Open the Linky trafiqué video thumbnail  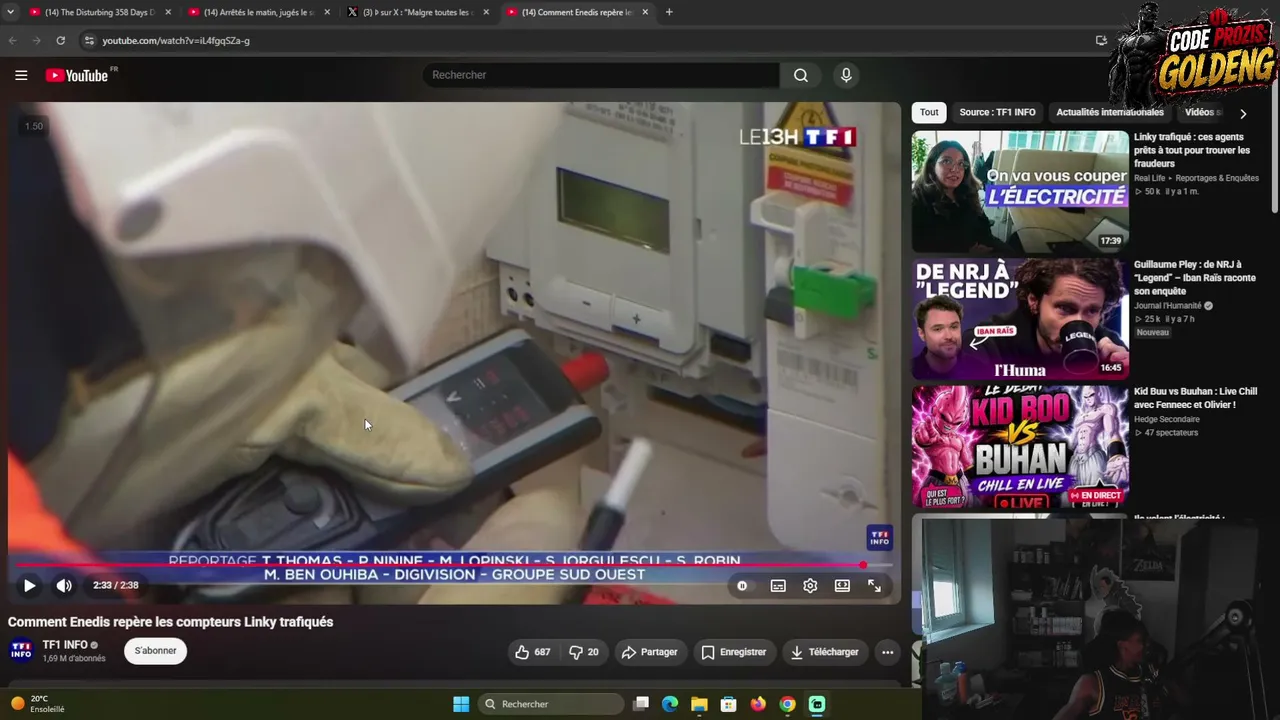[1020, 191]
